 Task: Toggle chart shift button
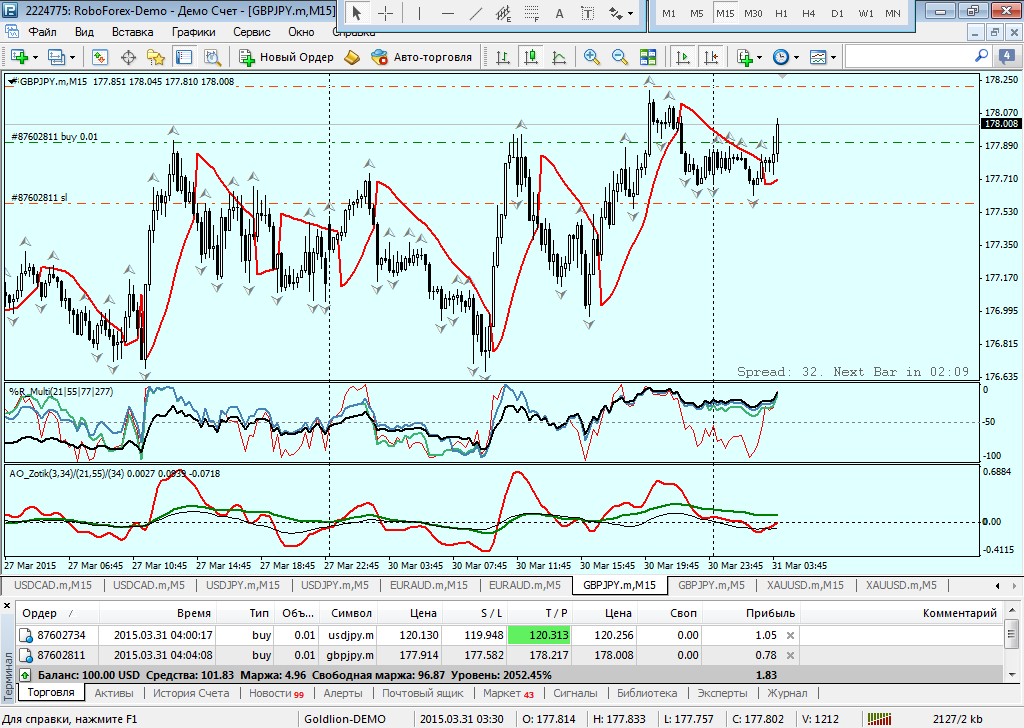tap(711, 57)
